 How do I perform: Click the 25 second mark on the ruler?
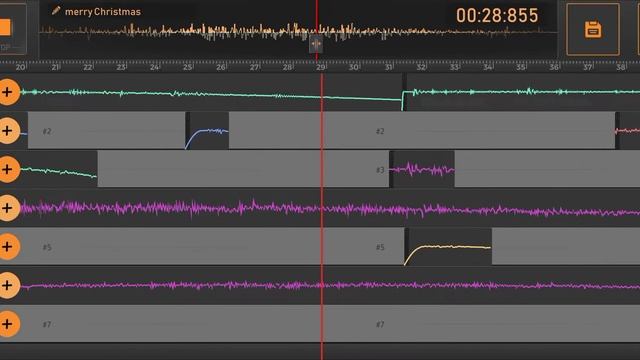point(187,67)
